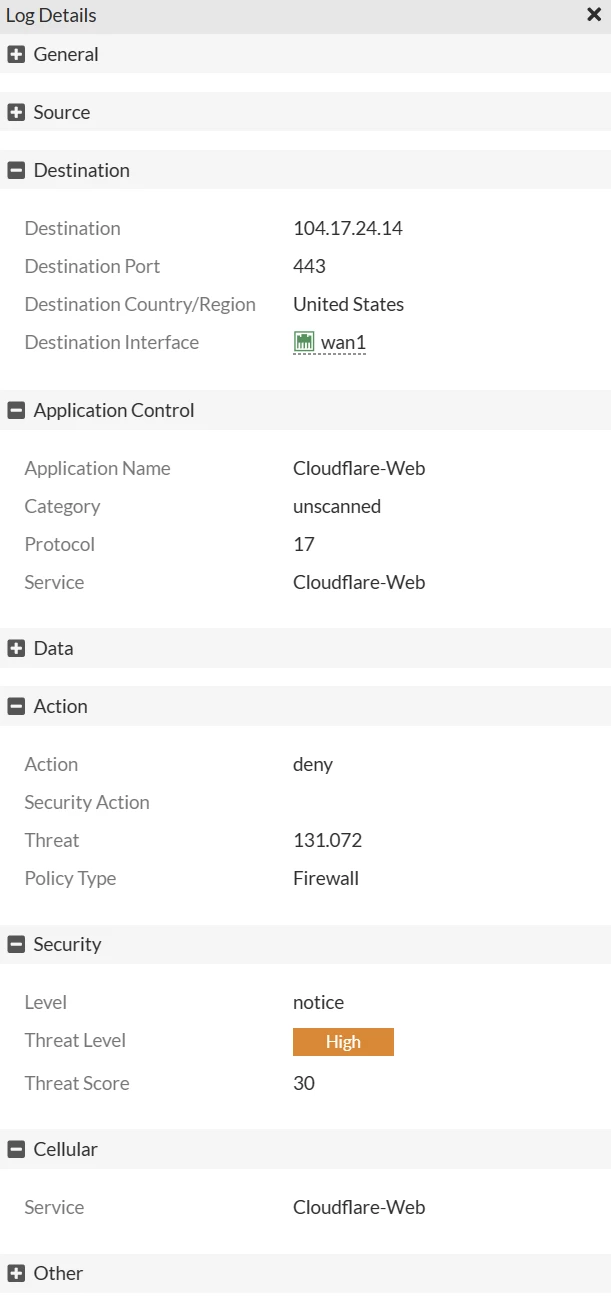Click the deny action value

(x=313, y=764)
